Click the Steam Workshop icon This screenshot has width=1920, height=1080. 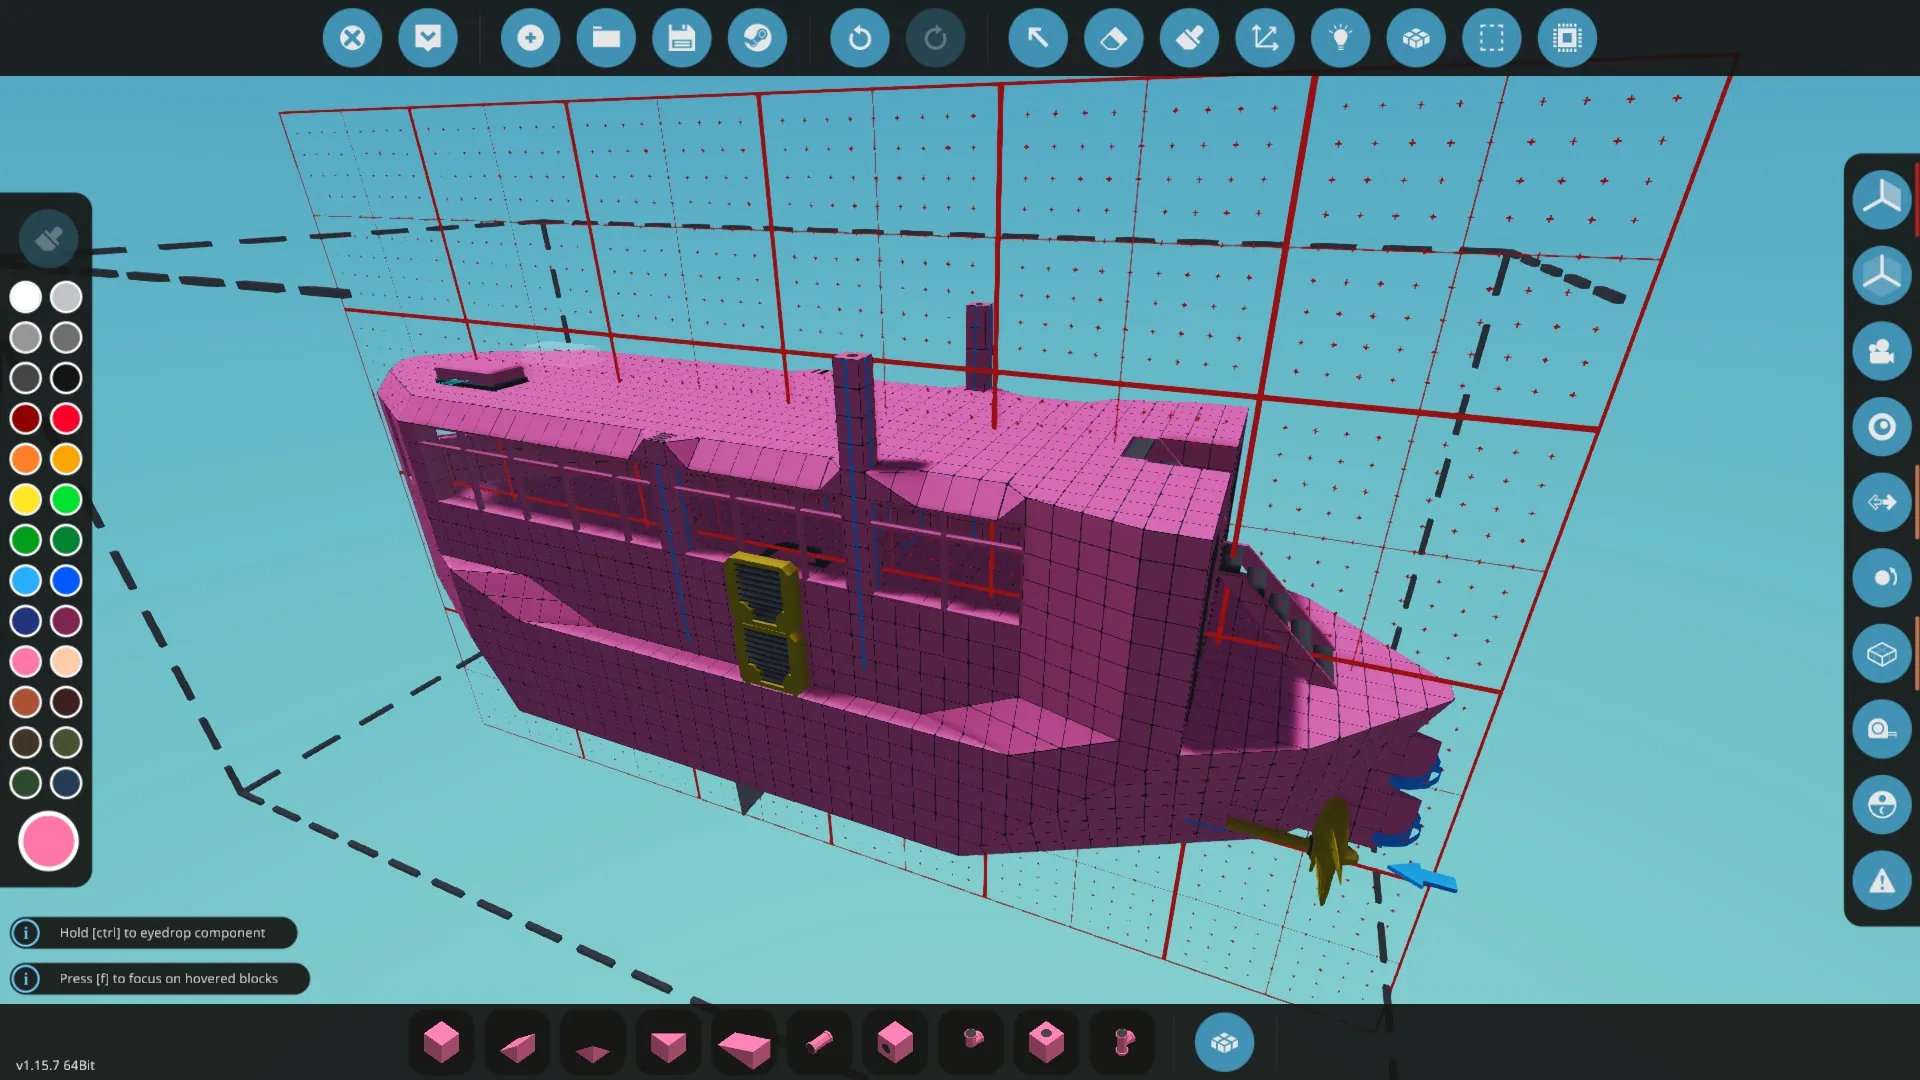coord(757,38)
